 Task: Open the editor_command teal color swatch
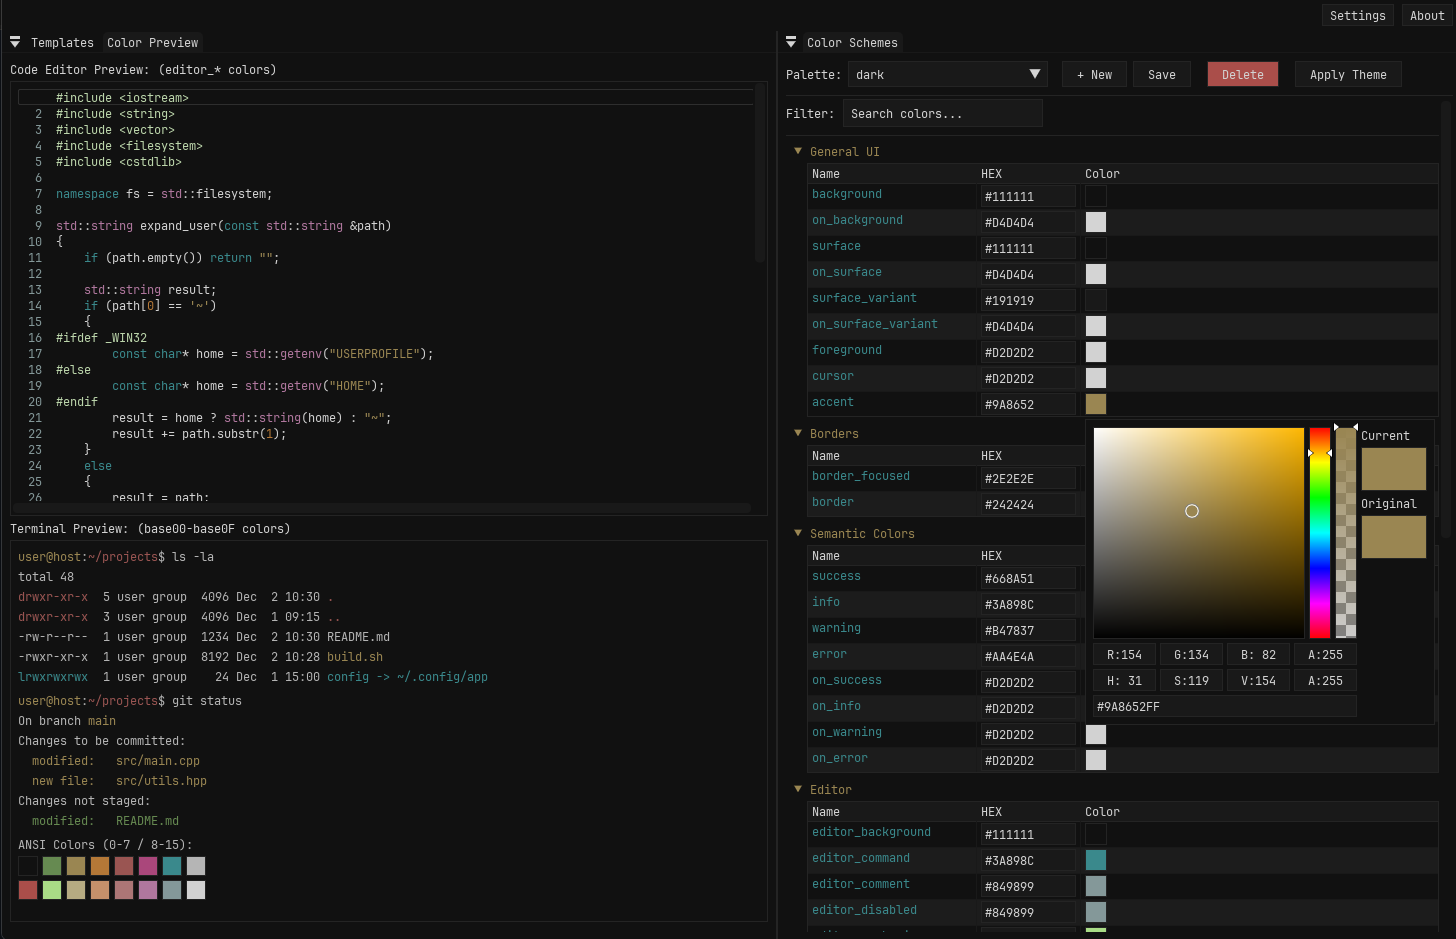coord(1096,860)
